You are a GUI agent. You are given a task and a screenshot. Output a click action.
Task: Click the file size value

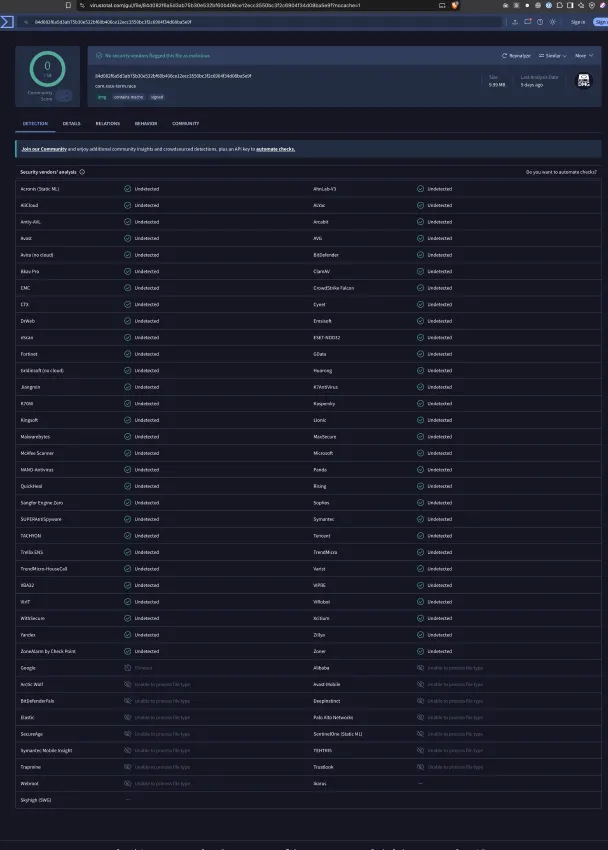pos(496,85)
